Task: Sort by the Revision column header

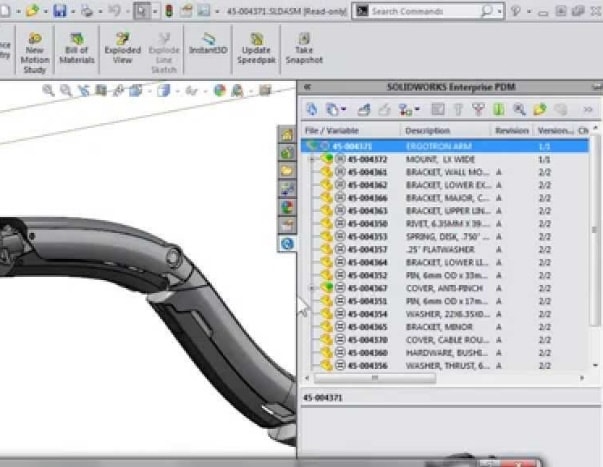Action: [x=511, y=130]
